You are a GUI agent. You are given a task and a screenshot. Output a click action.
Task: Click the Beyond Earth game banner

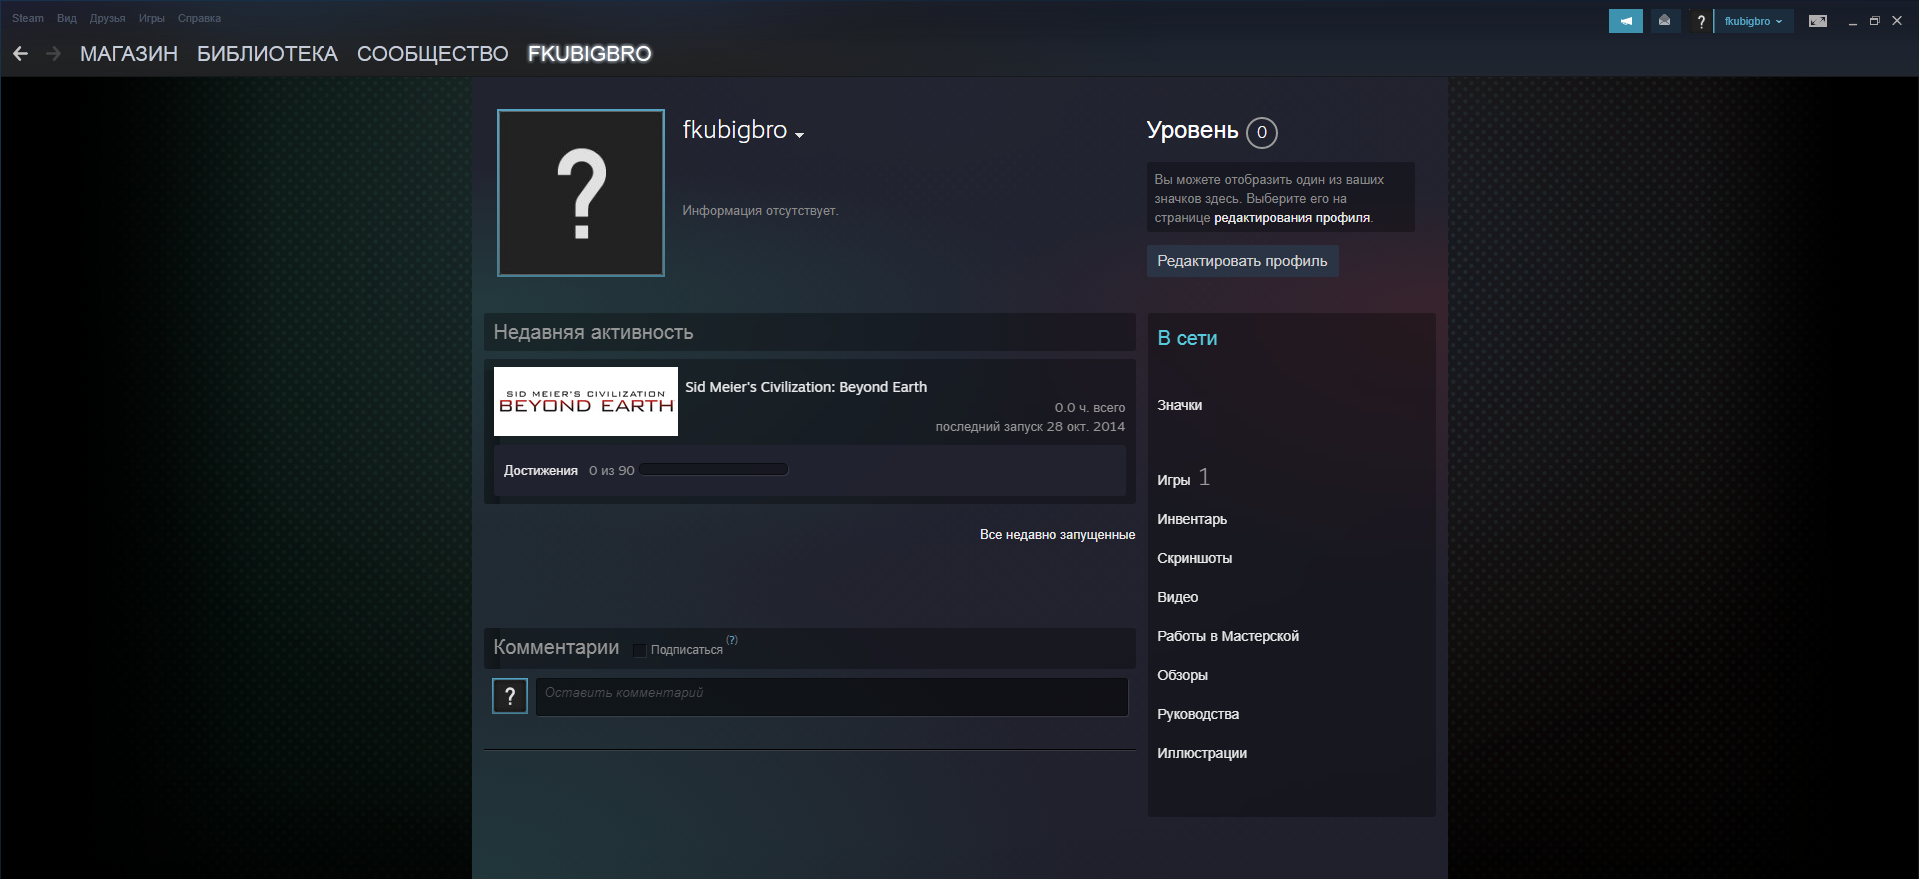[x=586, y=401]
